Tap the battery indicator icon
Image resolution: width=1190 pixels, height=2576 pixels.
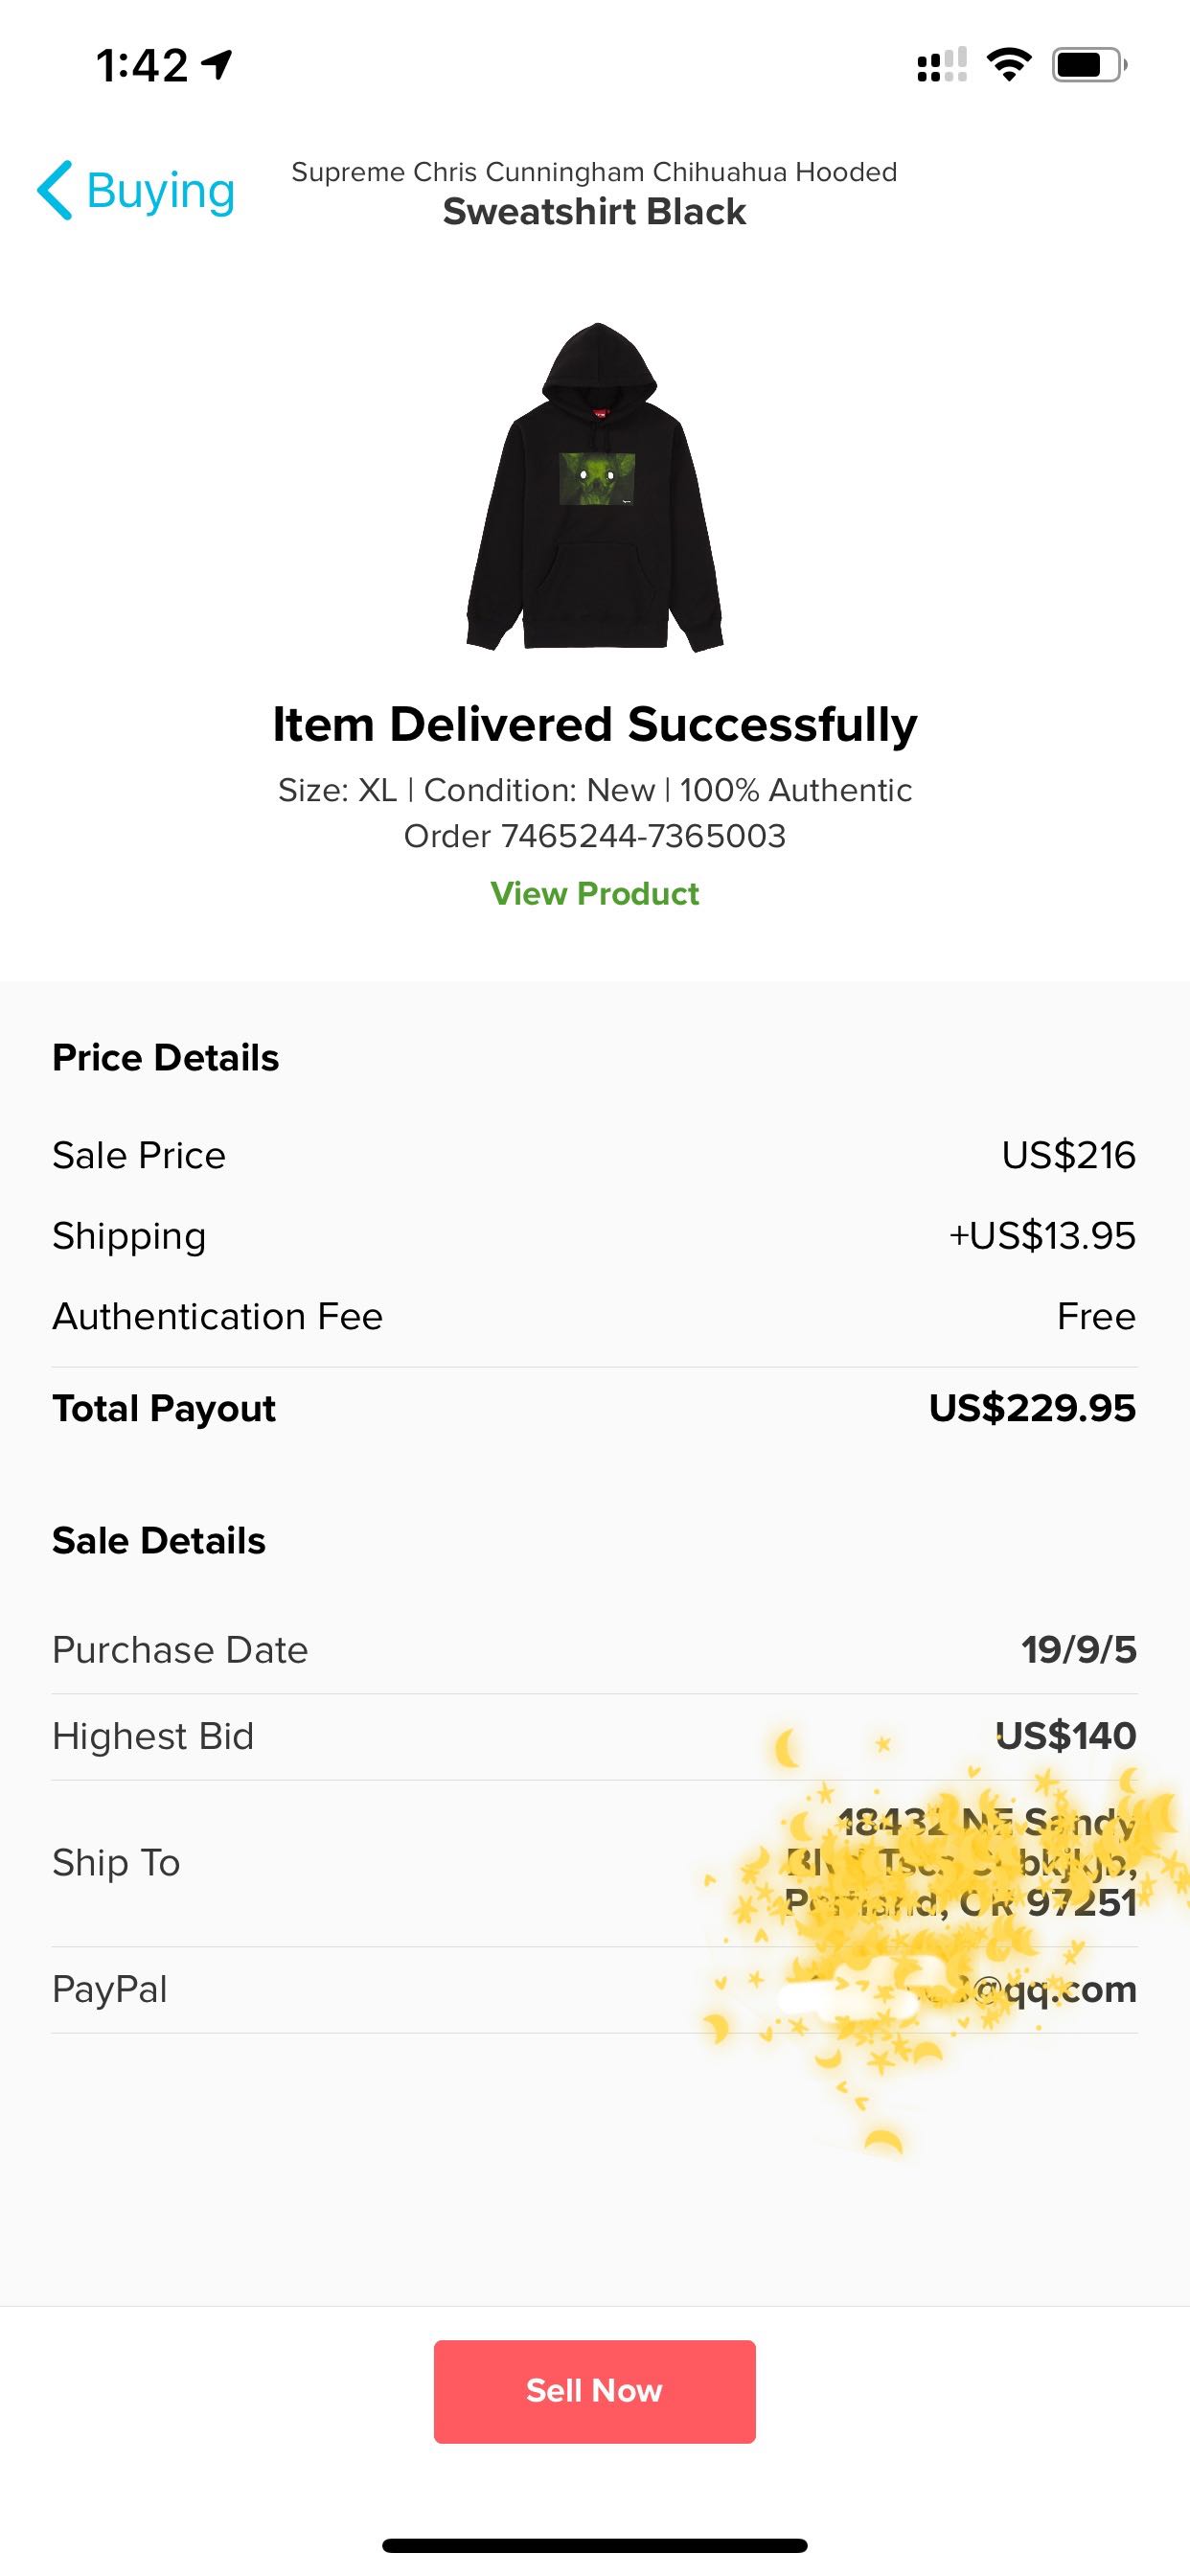coord(1089,65)
